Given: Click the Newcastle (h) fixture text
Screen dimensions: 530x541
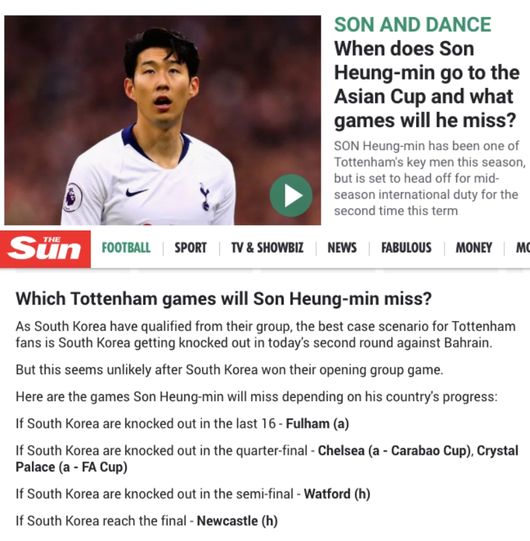Looking at the screenshot, I should pos(237,521).
